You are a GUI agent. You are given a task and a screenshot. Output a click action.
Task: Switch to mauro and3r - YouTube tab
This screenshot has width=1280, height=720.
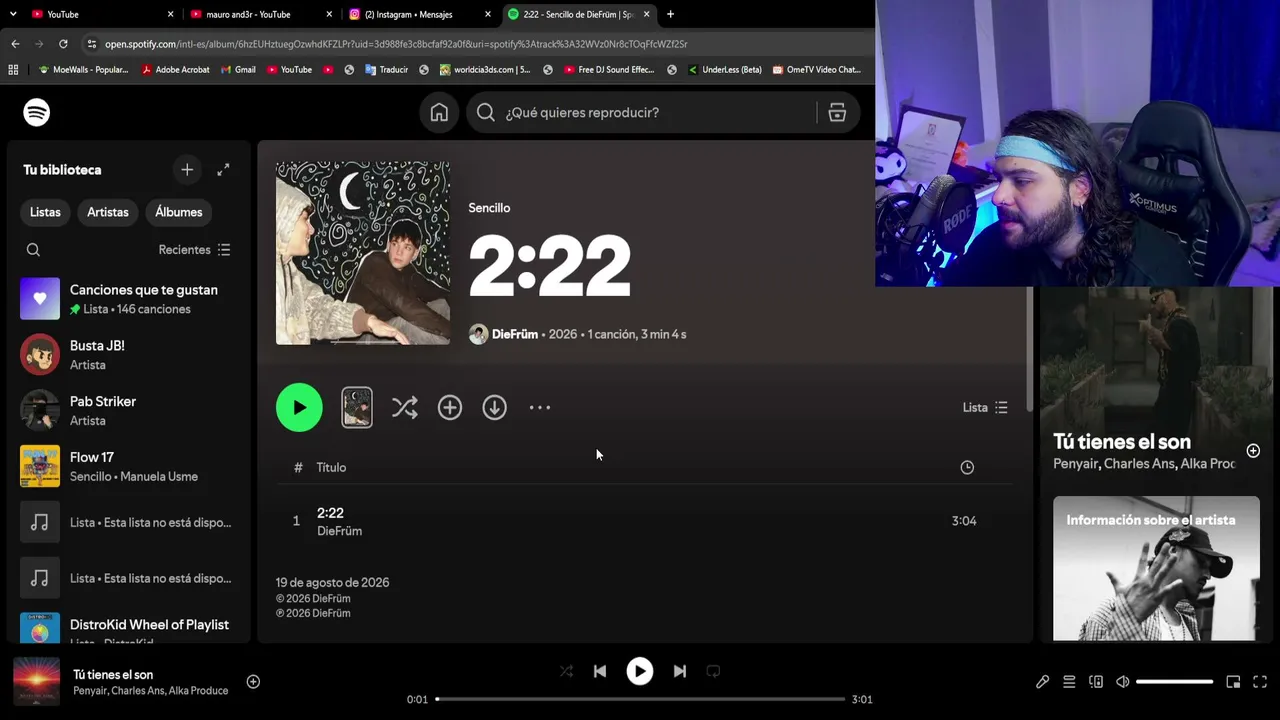pos(262,14)
